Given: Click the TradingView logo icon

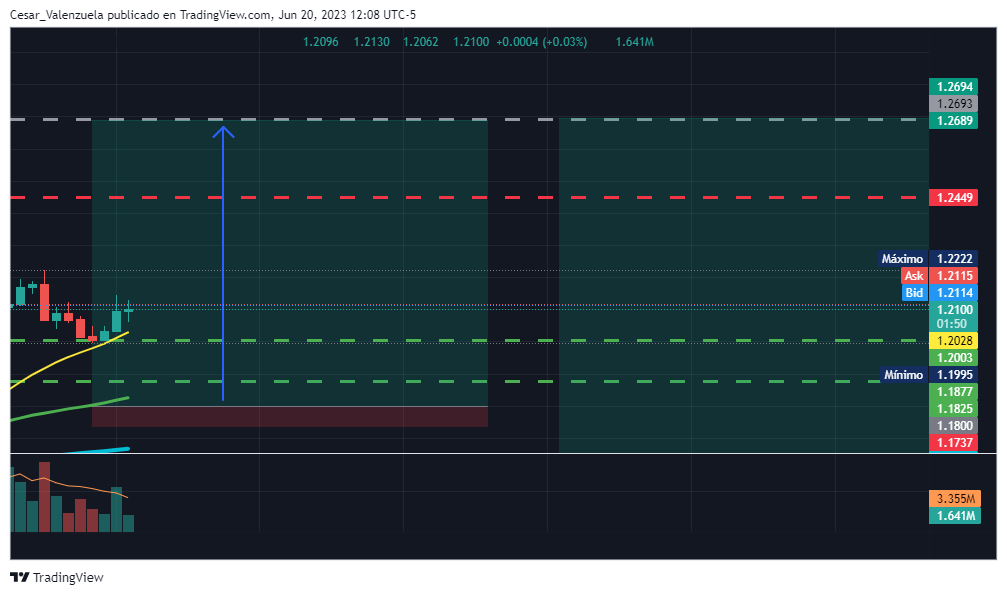Looking at the screenshot, I should point(20,577).
